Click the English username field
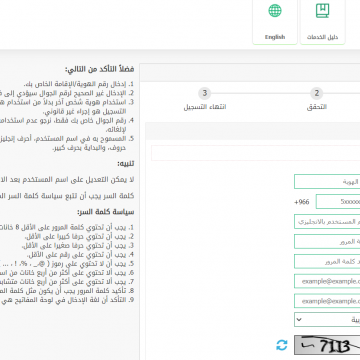The height and width of the screenshot is (360, 360). point(327,222)
